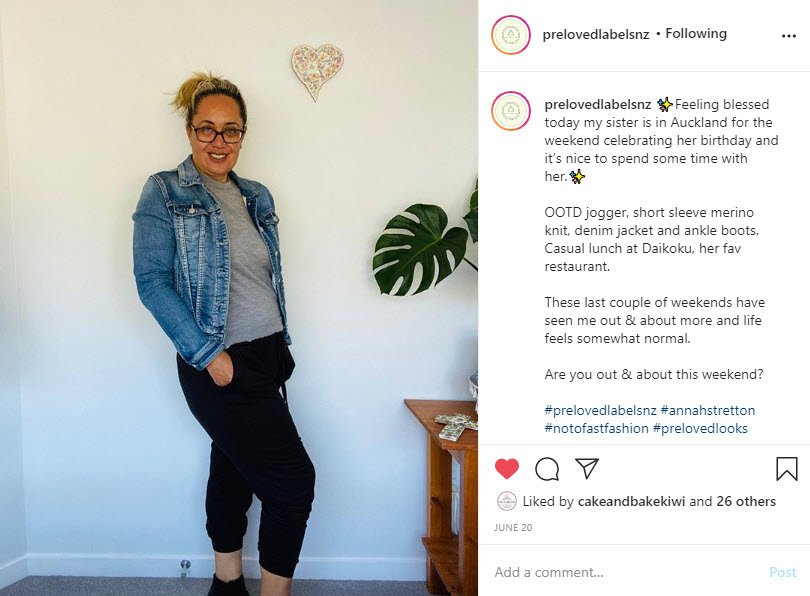Screen dimensions: 810x596
Task: Click prelovedlabelsnz profile avatar in header
Action: [511, 35]
